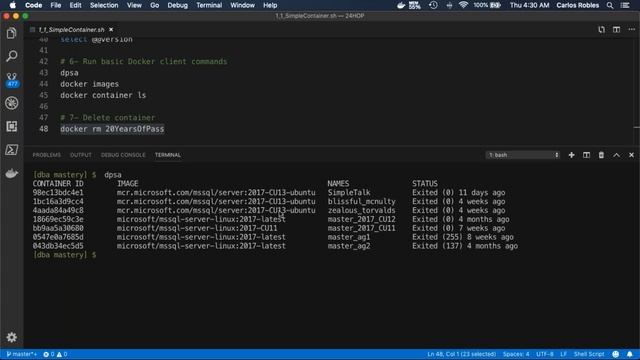
Task: Click Ln 48, Col 1 cursor position
Action: click(x=461, y=354)
